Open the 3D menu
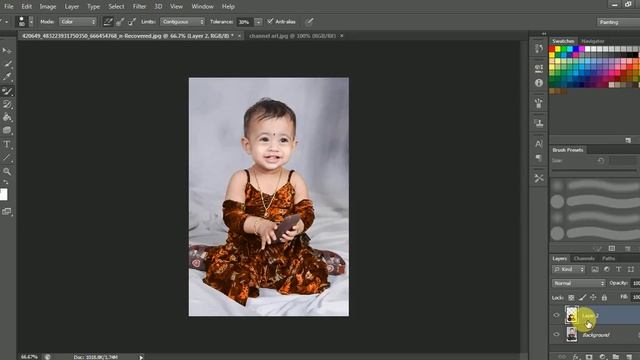Screen dimensions: 640x360 [158, 7]
